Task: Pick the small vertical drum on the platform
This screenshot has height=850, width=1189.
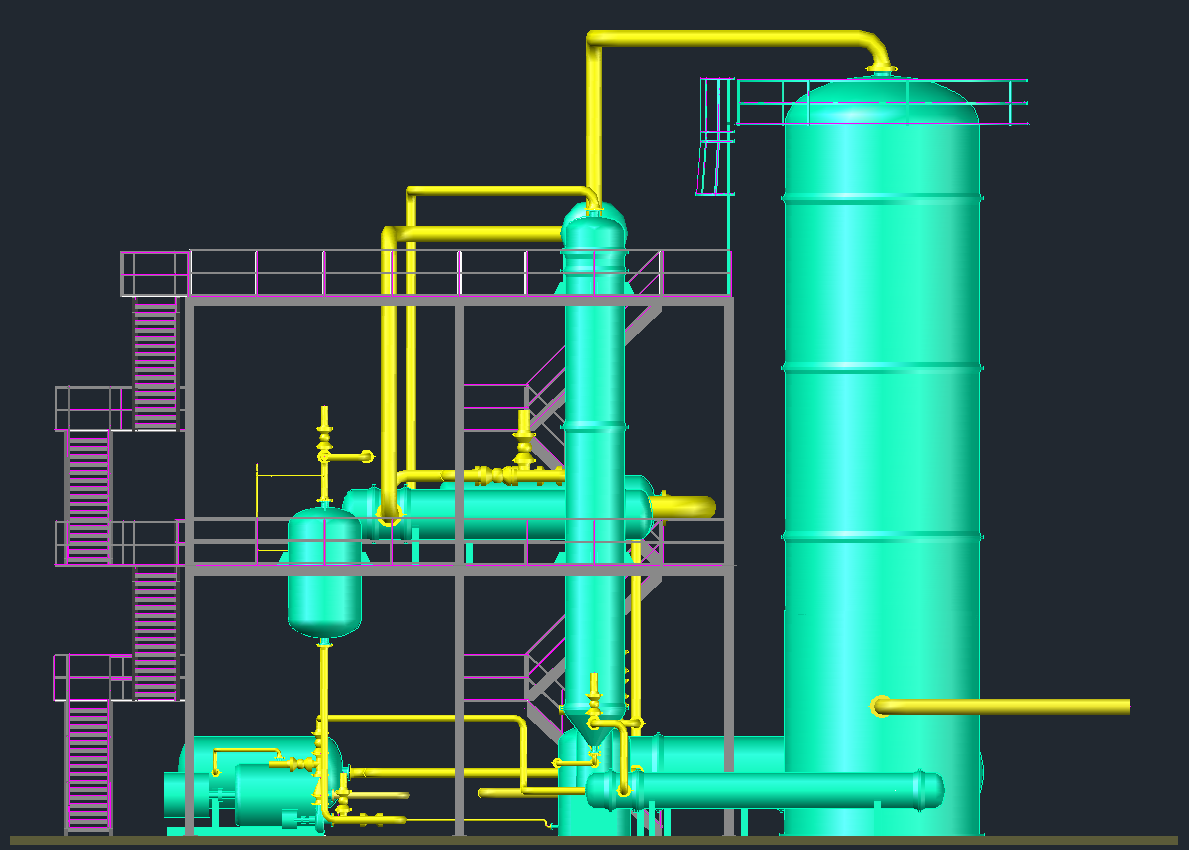Action: click(x=325, y=572)
